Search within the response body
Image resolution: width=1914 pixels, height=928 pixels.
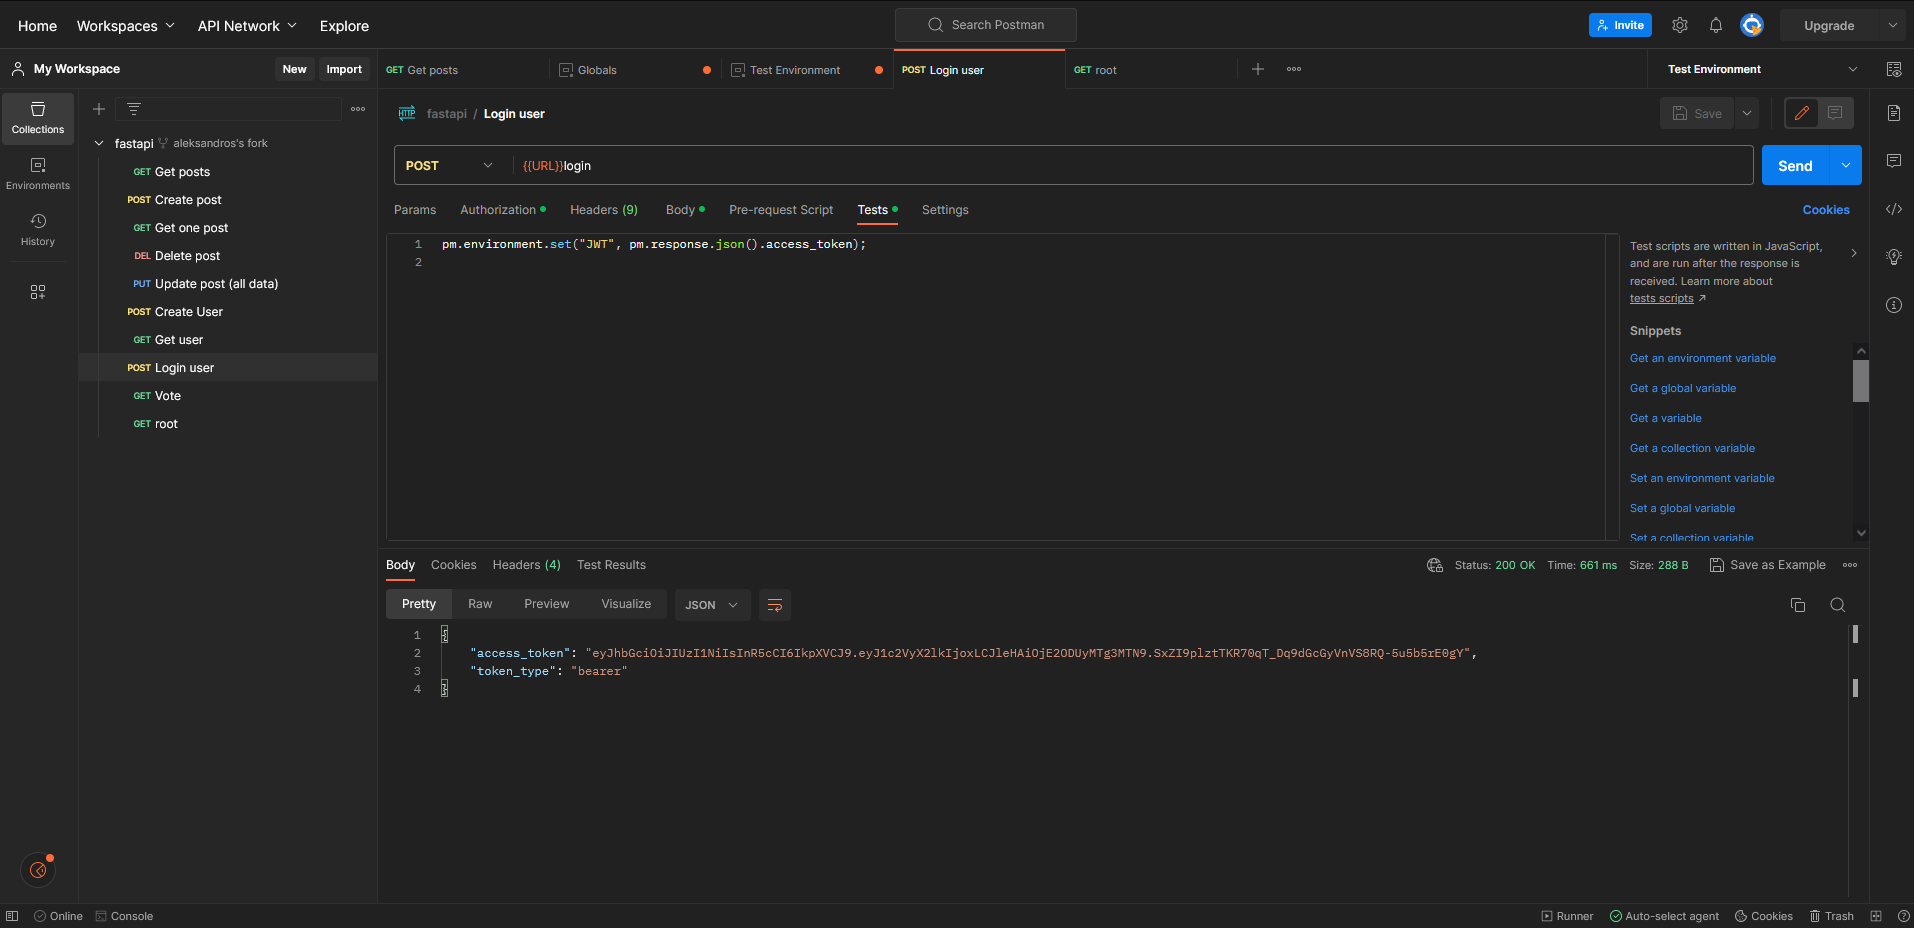pos(1837,604)
